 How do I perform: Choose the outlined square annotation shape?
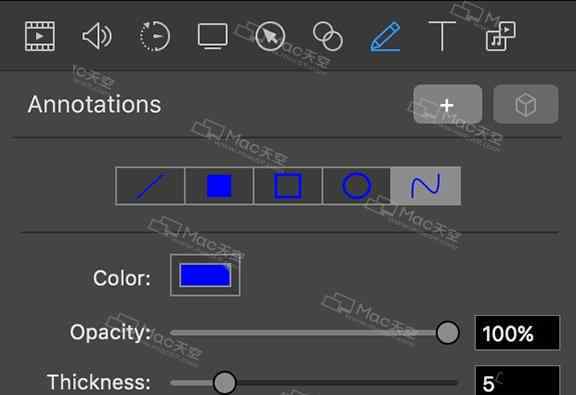click(x=288, y=186)
